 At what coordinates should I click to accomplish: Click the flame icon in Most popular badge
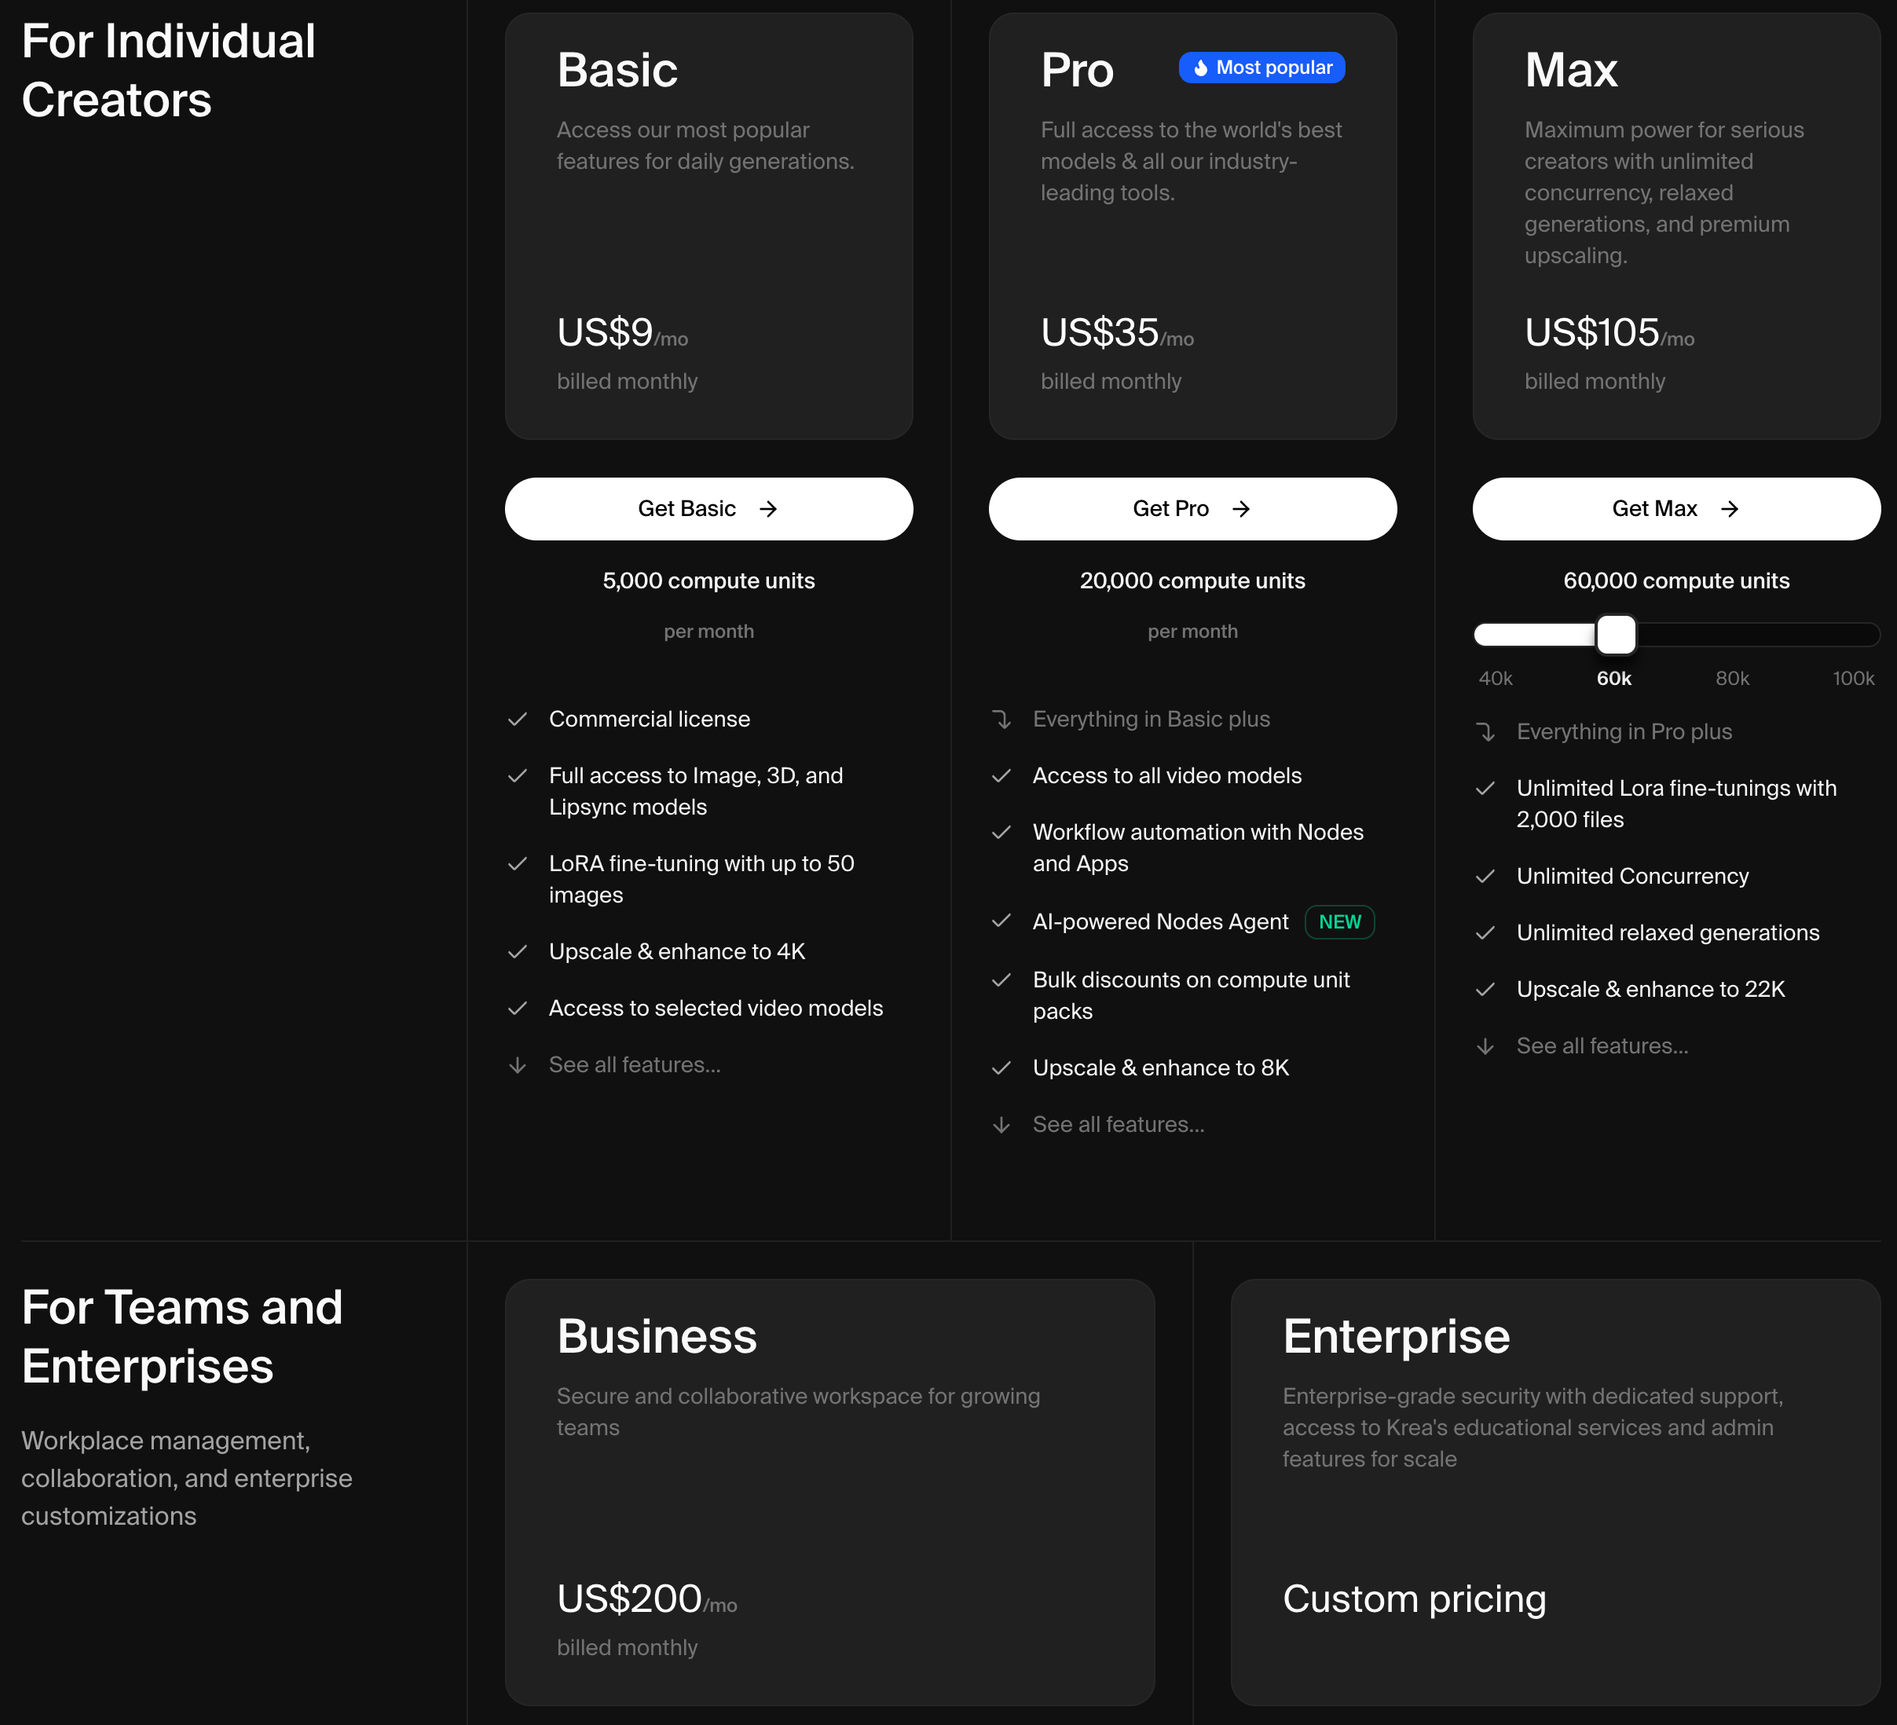[x=1200, y=68]
